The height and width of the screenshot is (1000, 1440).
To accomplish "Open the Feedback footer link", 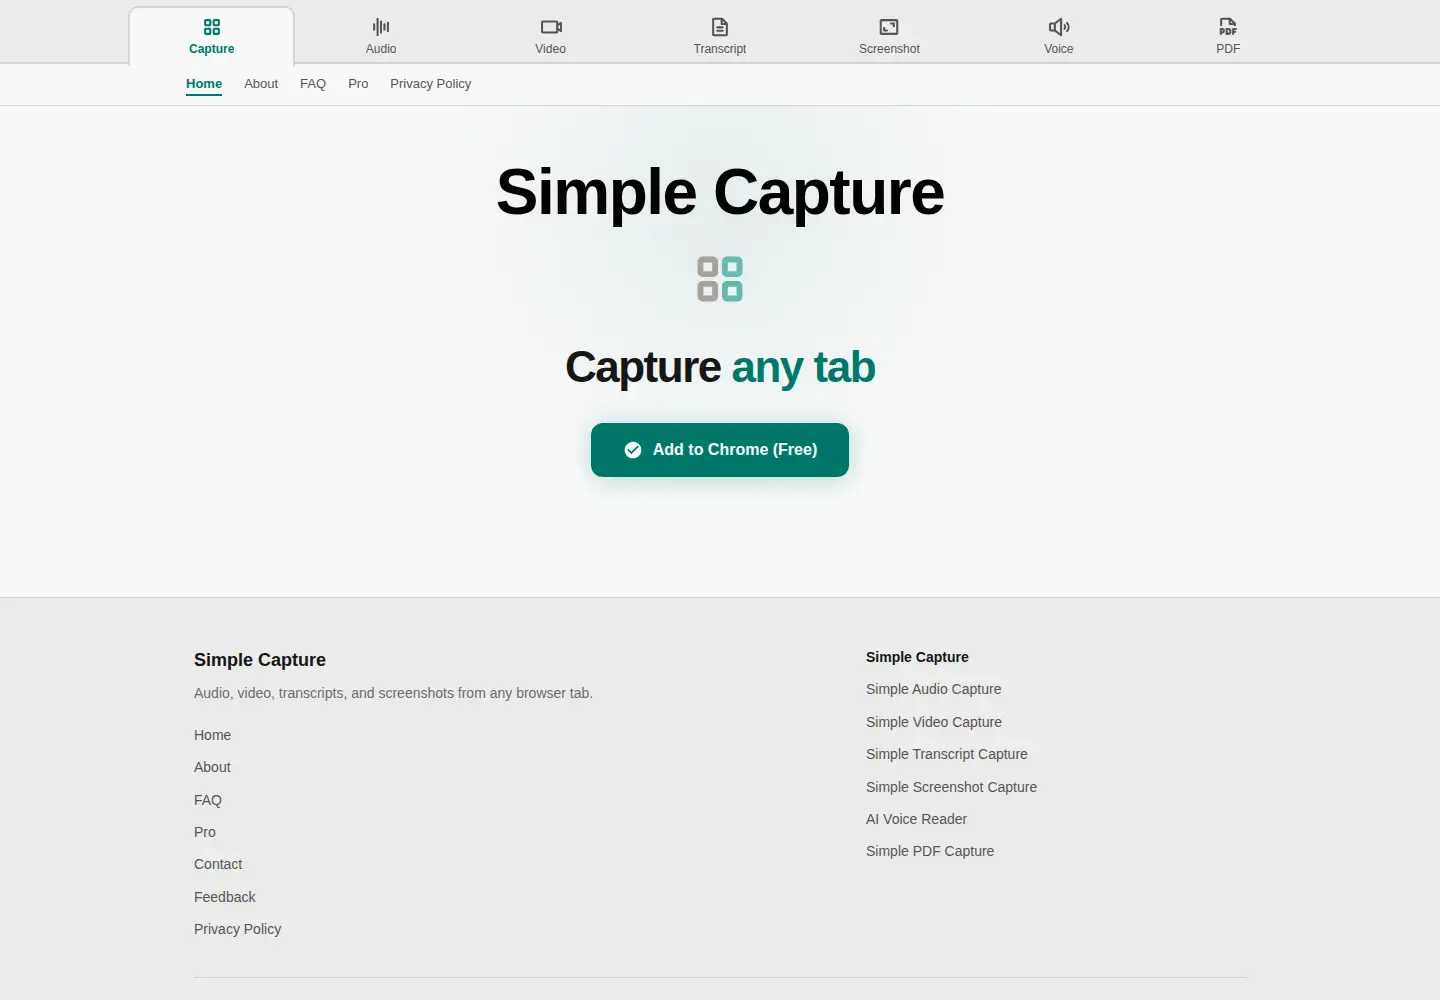I will pyautogui.click(x=225, y=897).
